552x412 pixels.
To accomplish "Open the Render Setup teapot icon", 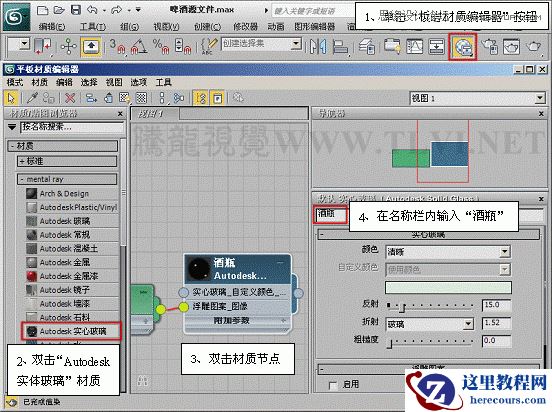I will click(x=490, y=46).
